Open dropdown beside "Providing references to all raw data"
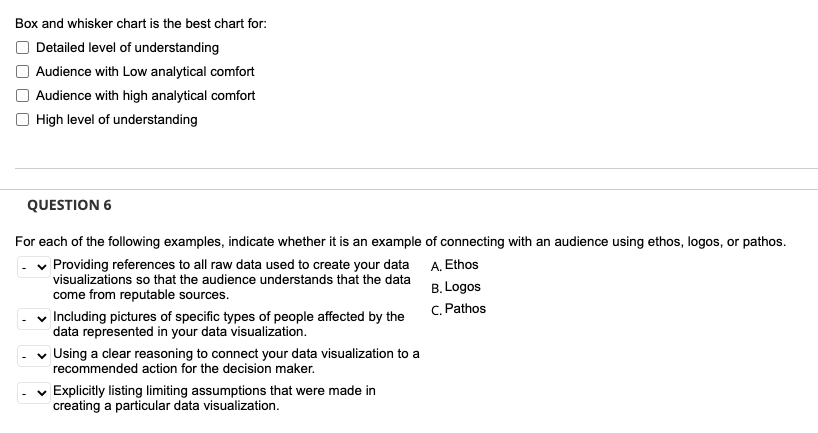The width and height of the screenshot is (818, 433). pyautogui.click(x=33, y=265)
